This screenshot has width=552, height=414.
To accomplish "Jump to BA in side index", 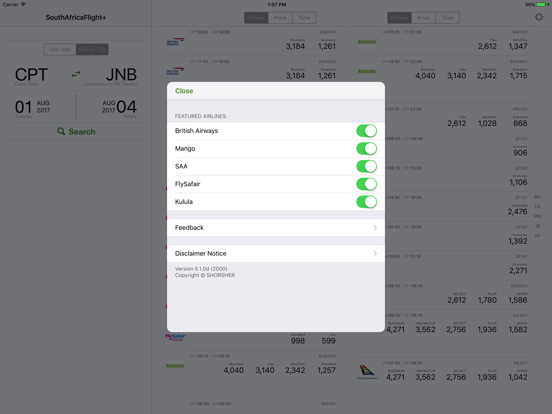I will [537, 197].
